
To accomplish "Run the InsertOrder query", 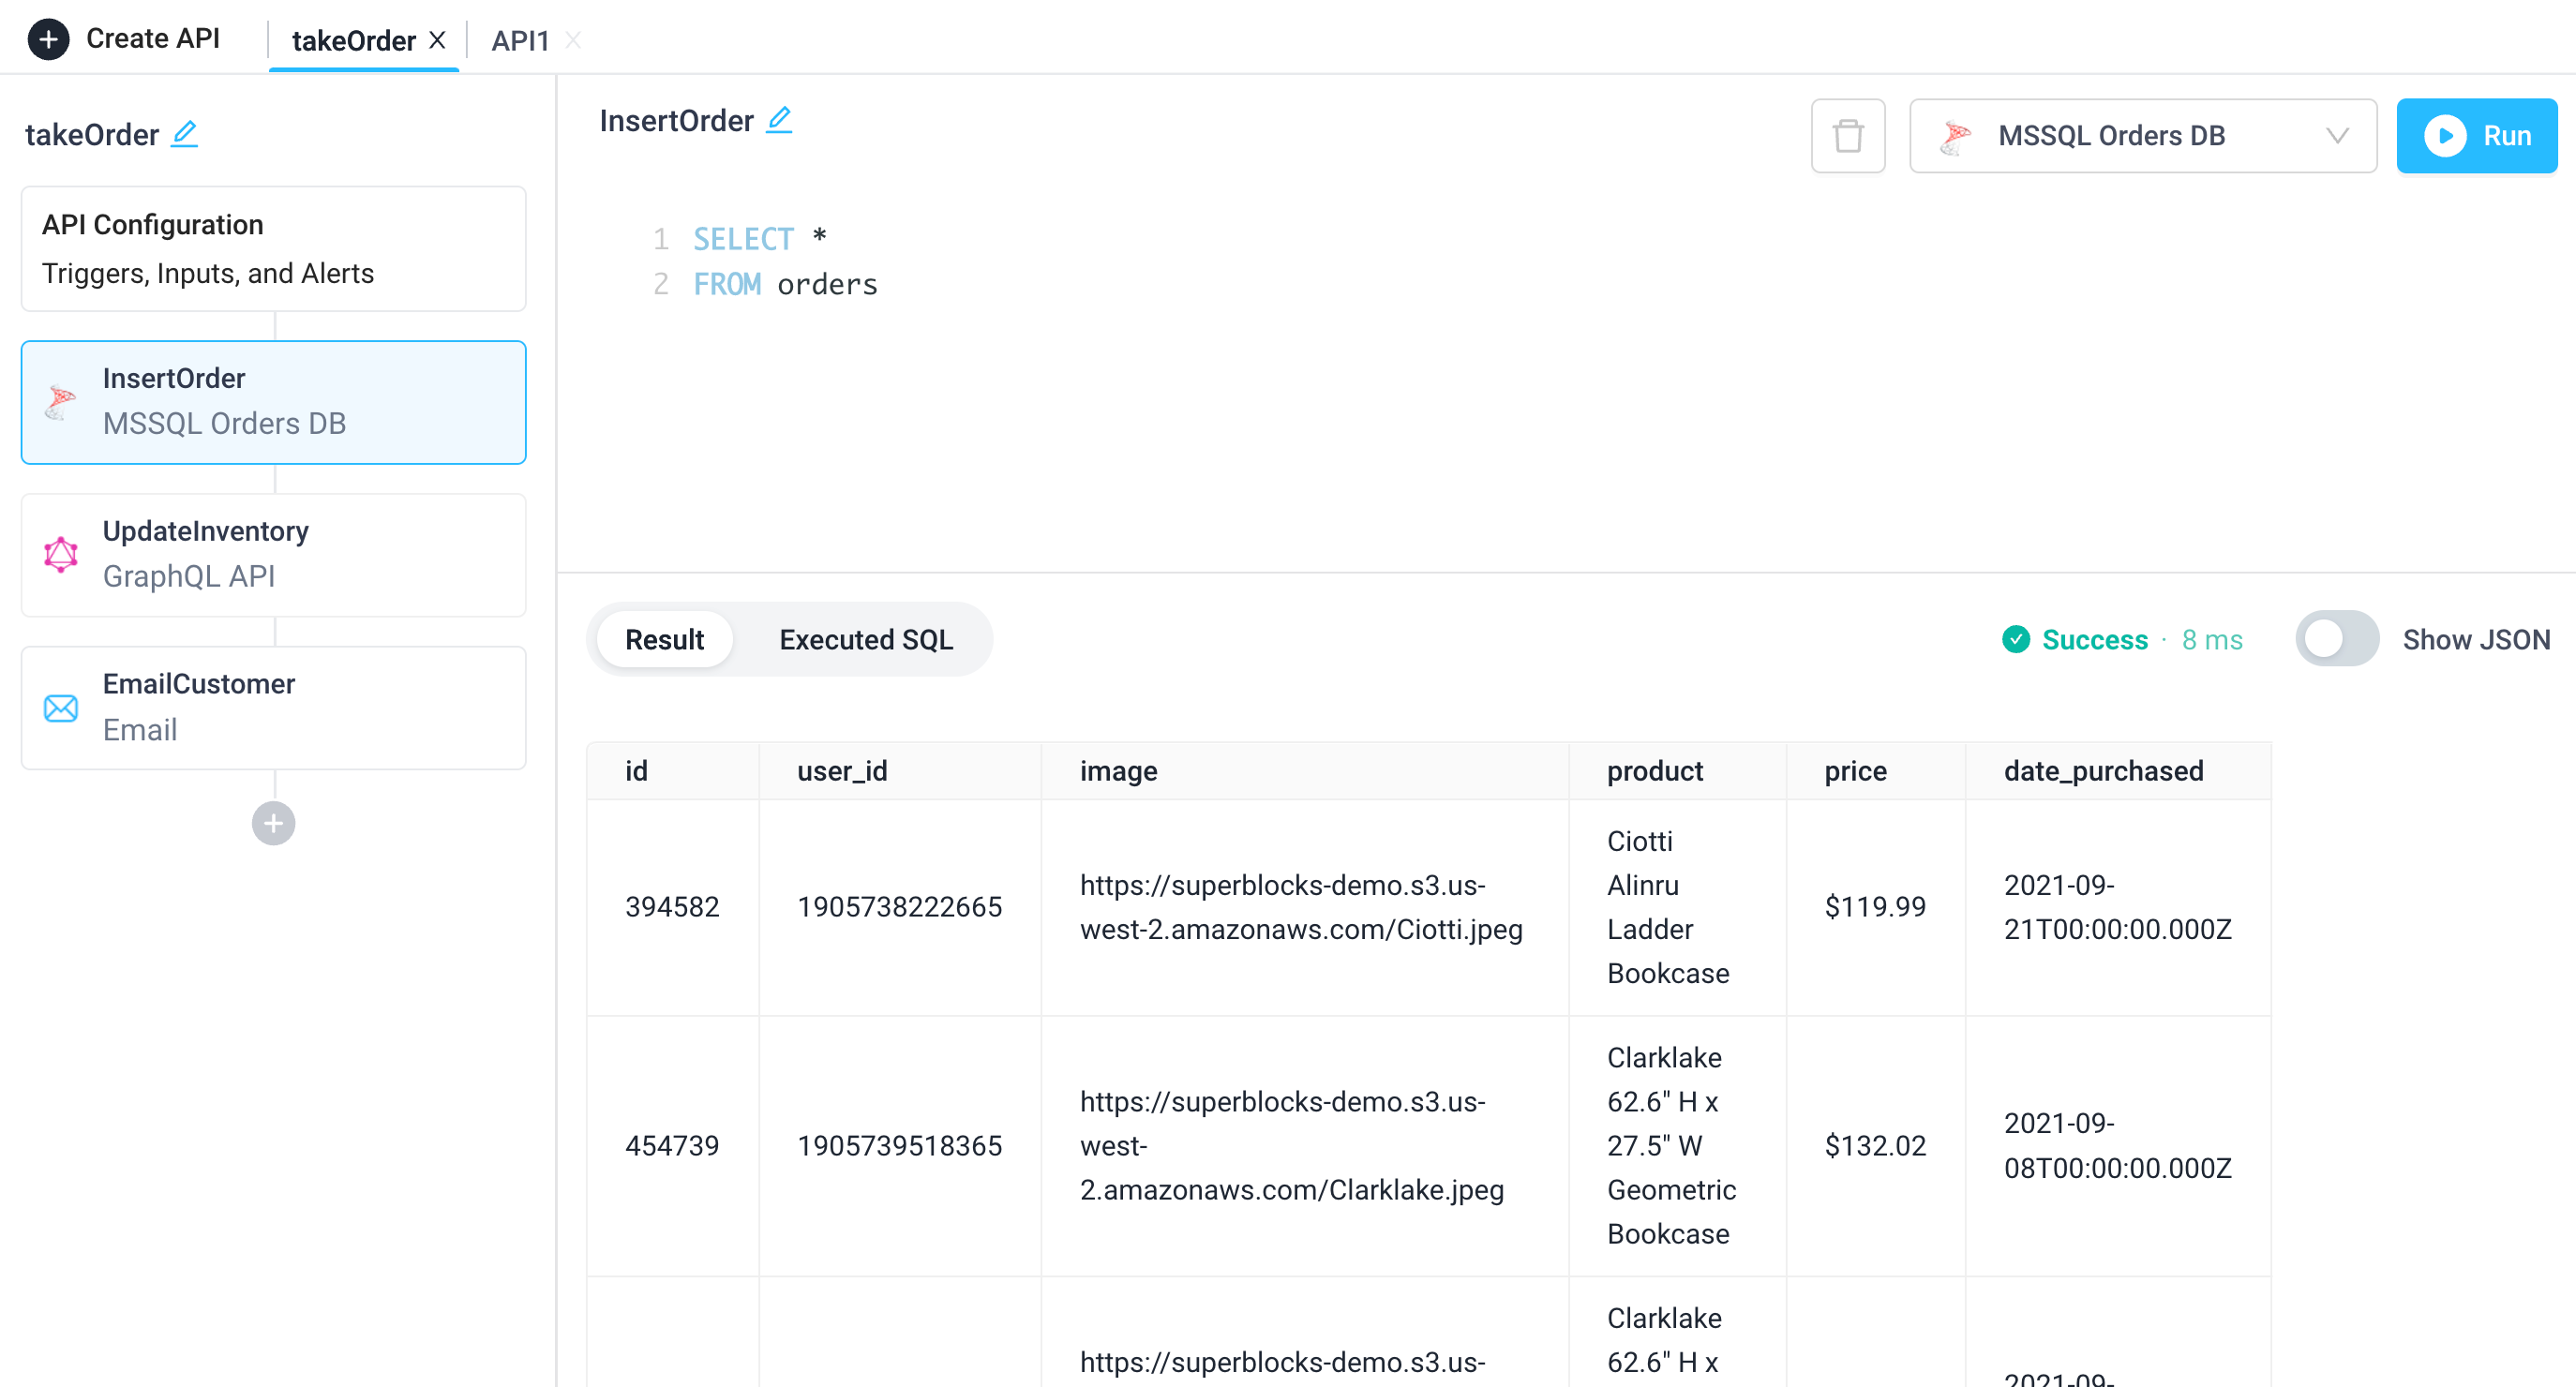I will click(x=2477, y=135).
